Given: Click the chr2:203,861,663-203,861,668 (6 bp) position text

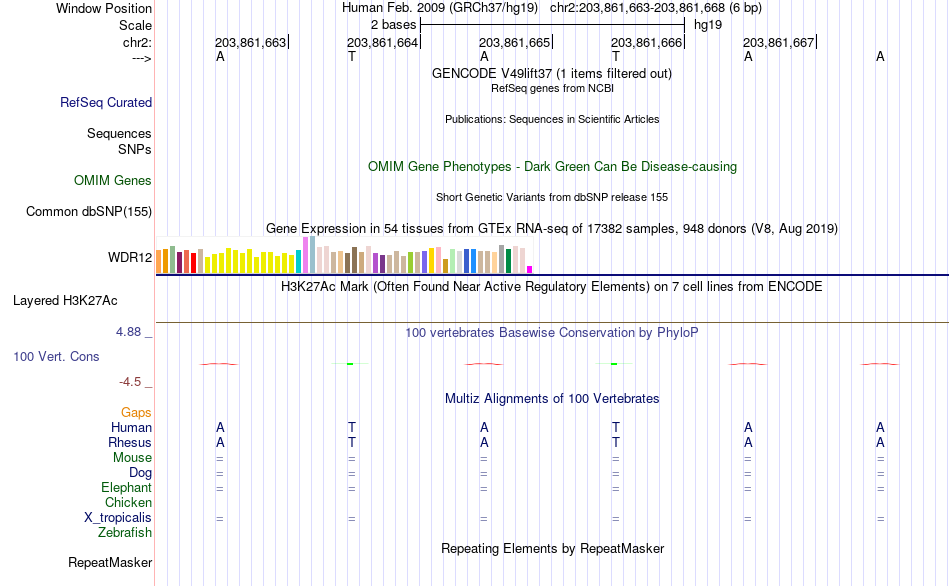Looking at the screenshot, I should 656,8.
